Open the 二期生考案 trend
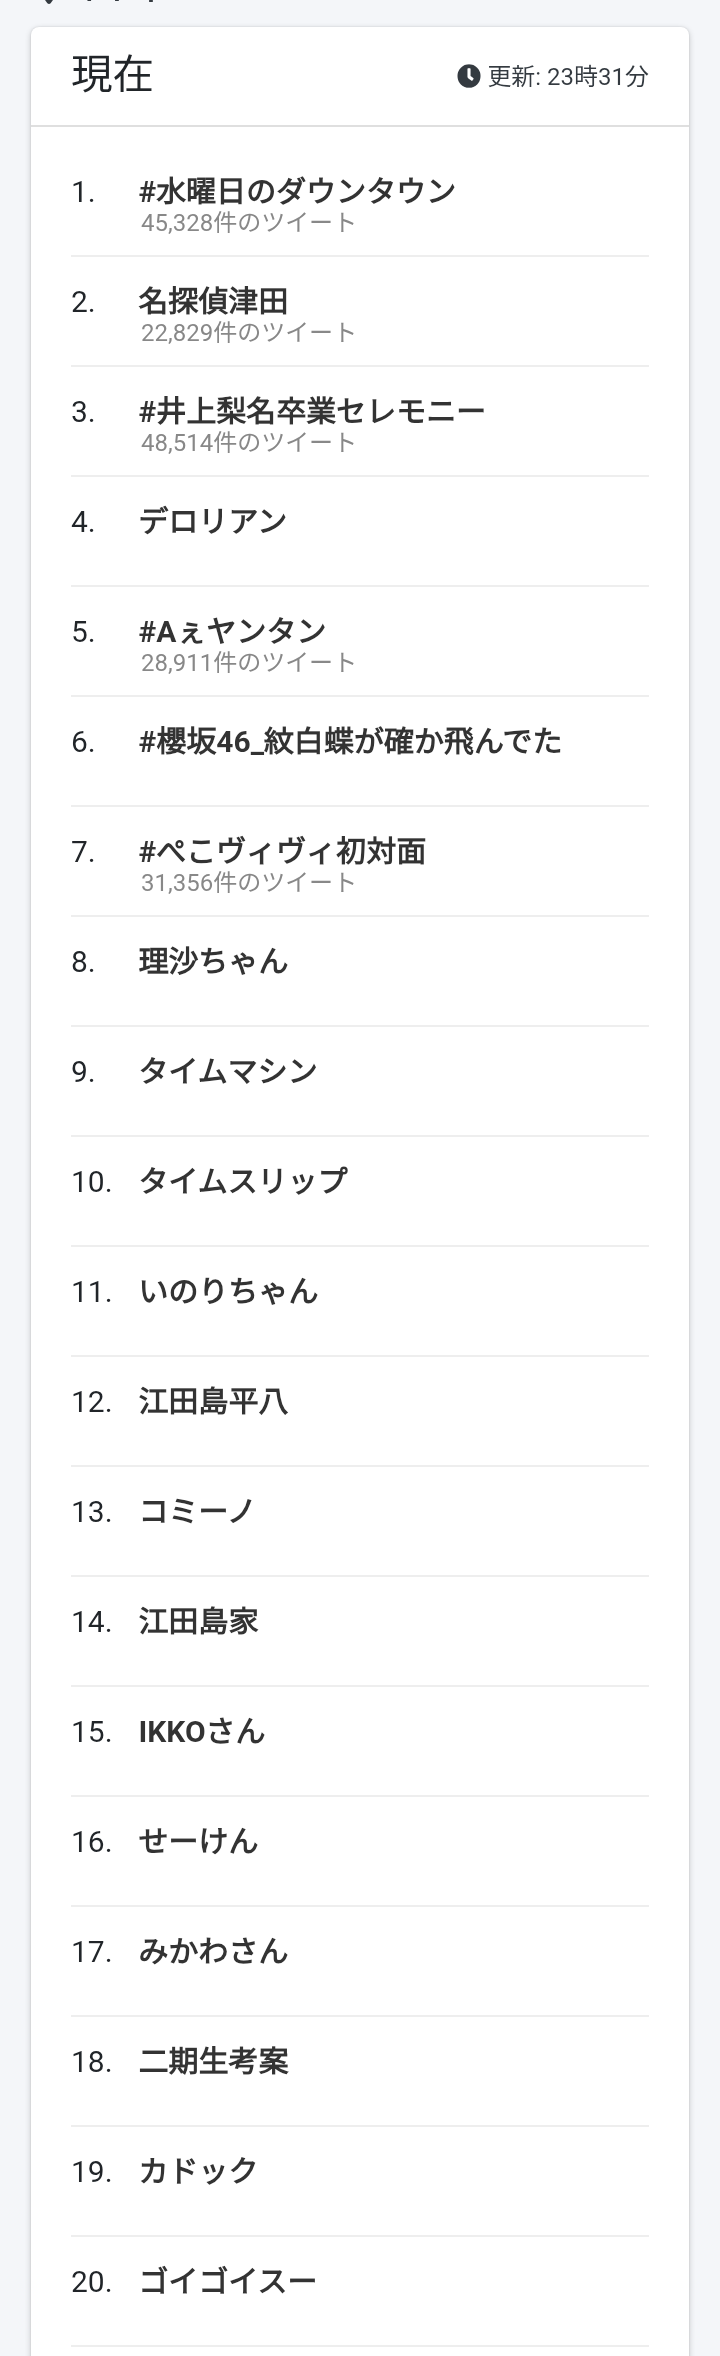The width and height of the screenshot is (720, 2356). (214, 2061)
